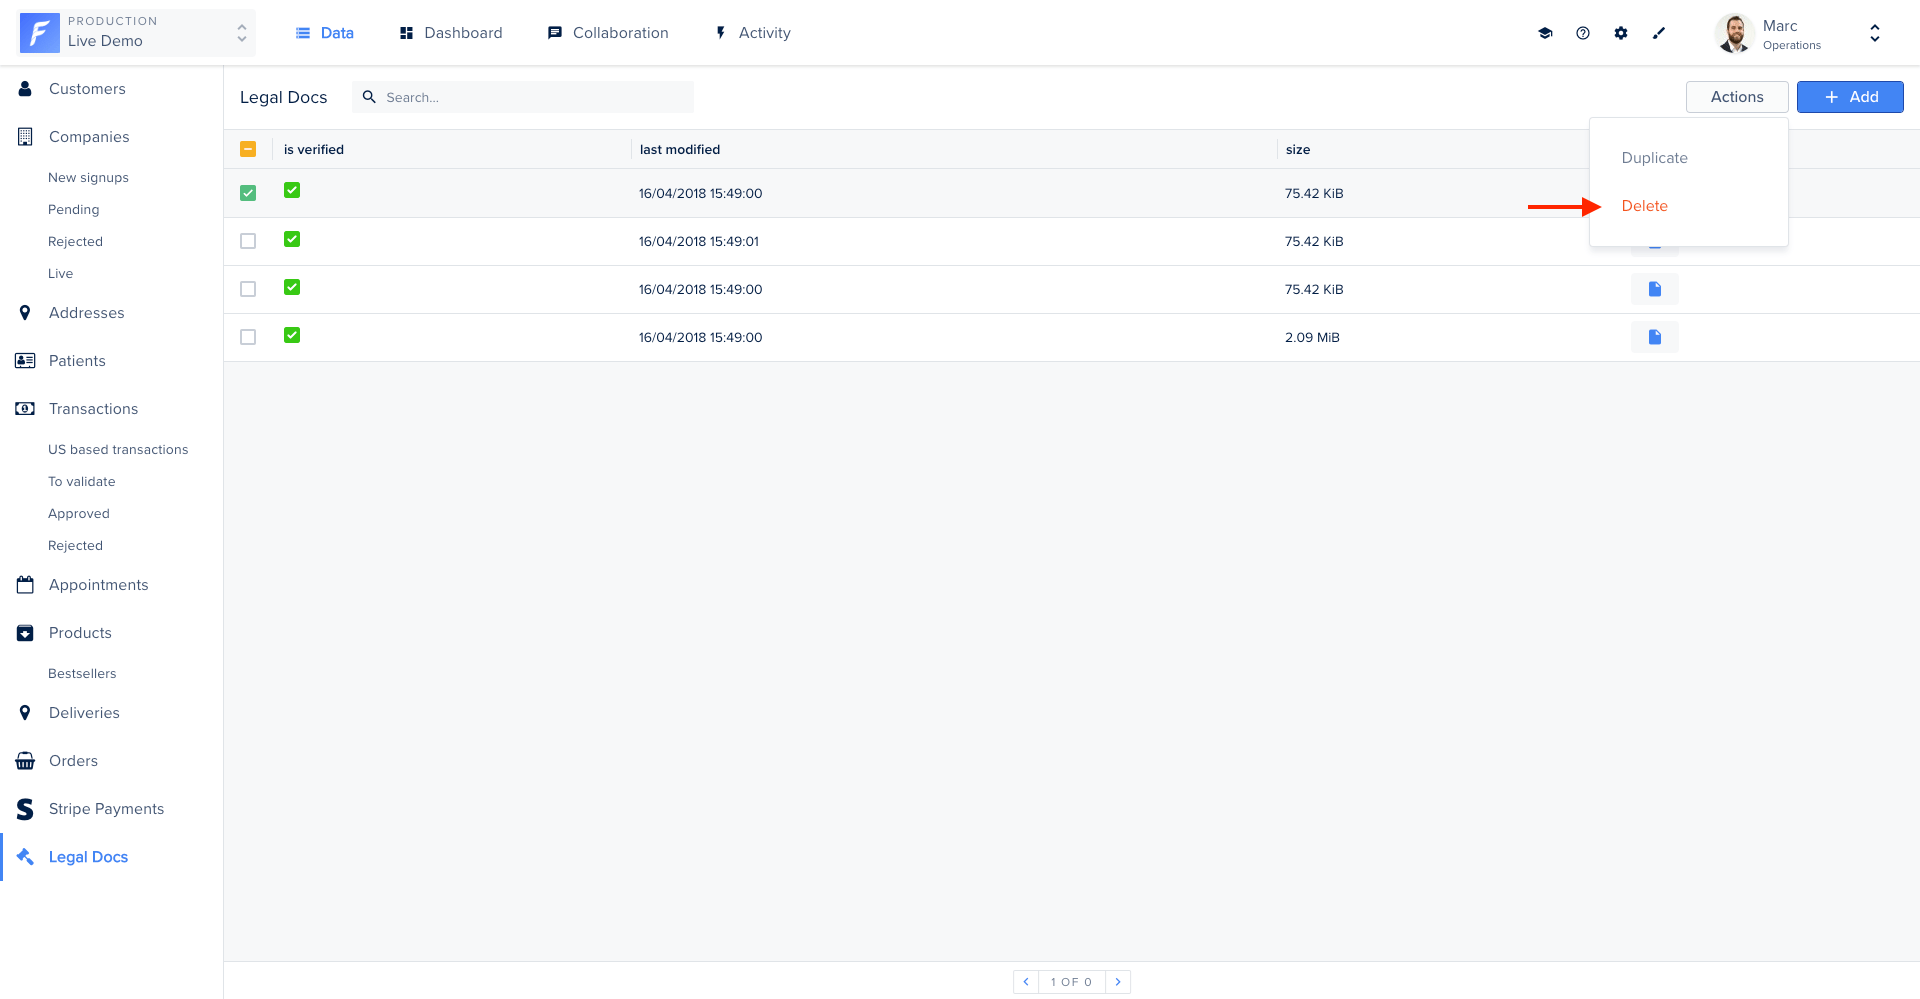Click the 2.09 MiB size cell
Viewport: 1920px width, 999px height.
1312,337
